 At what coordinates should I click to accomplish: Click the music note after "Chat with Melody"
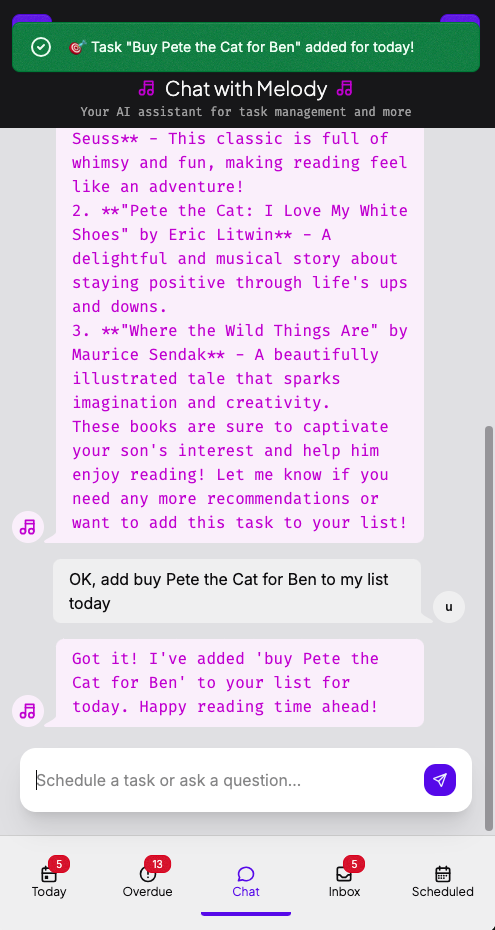[344, 89]
